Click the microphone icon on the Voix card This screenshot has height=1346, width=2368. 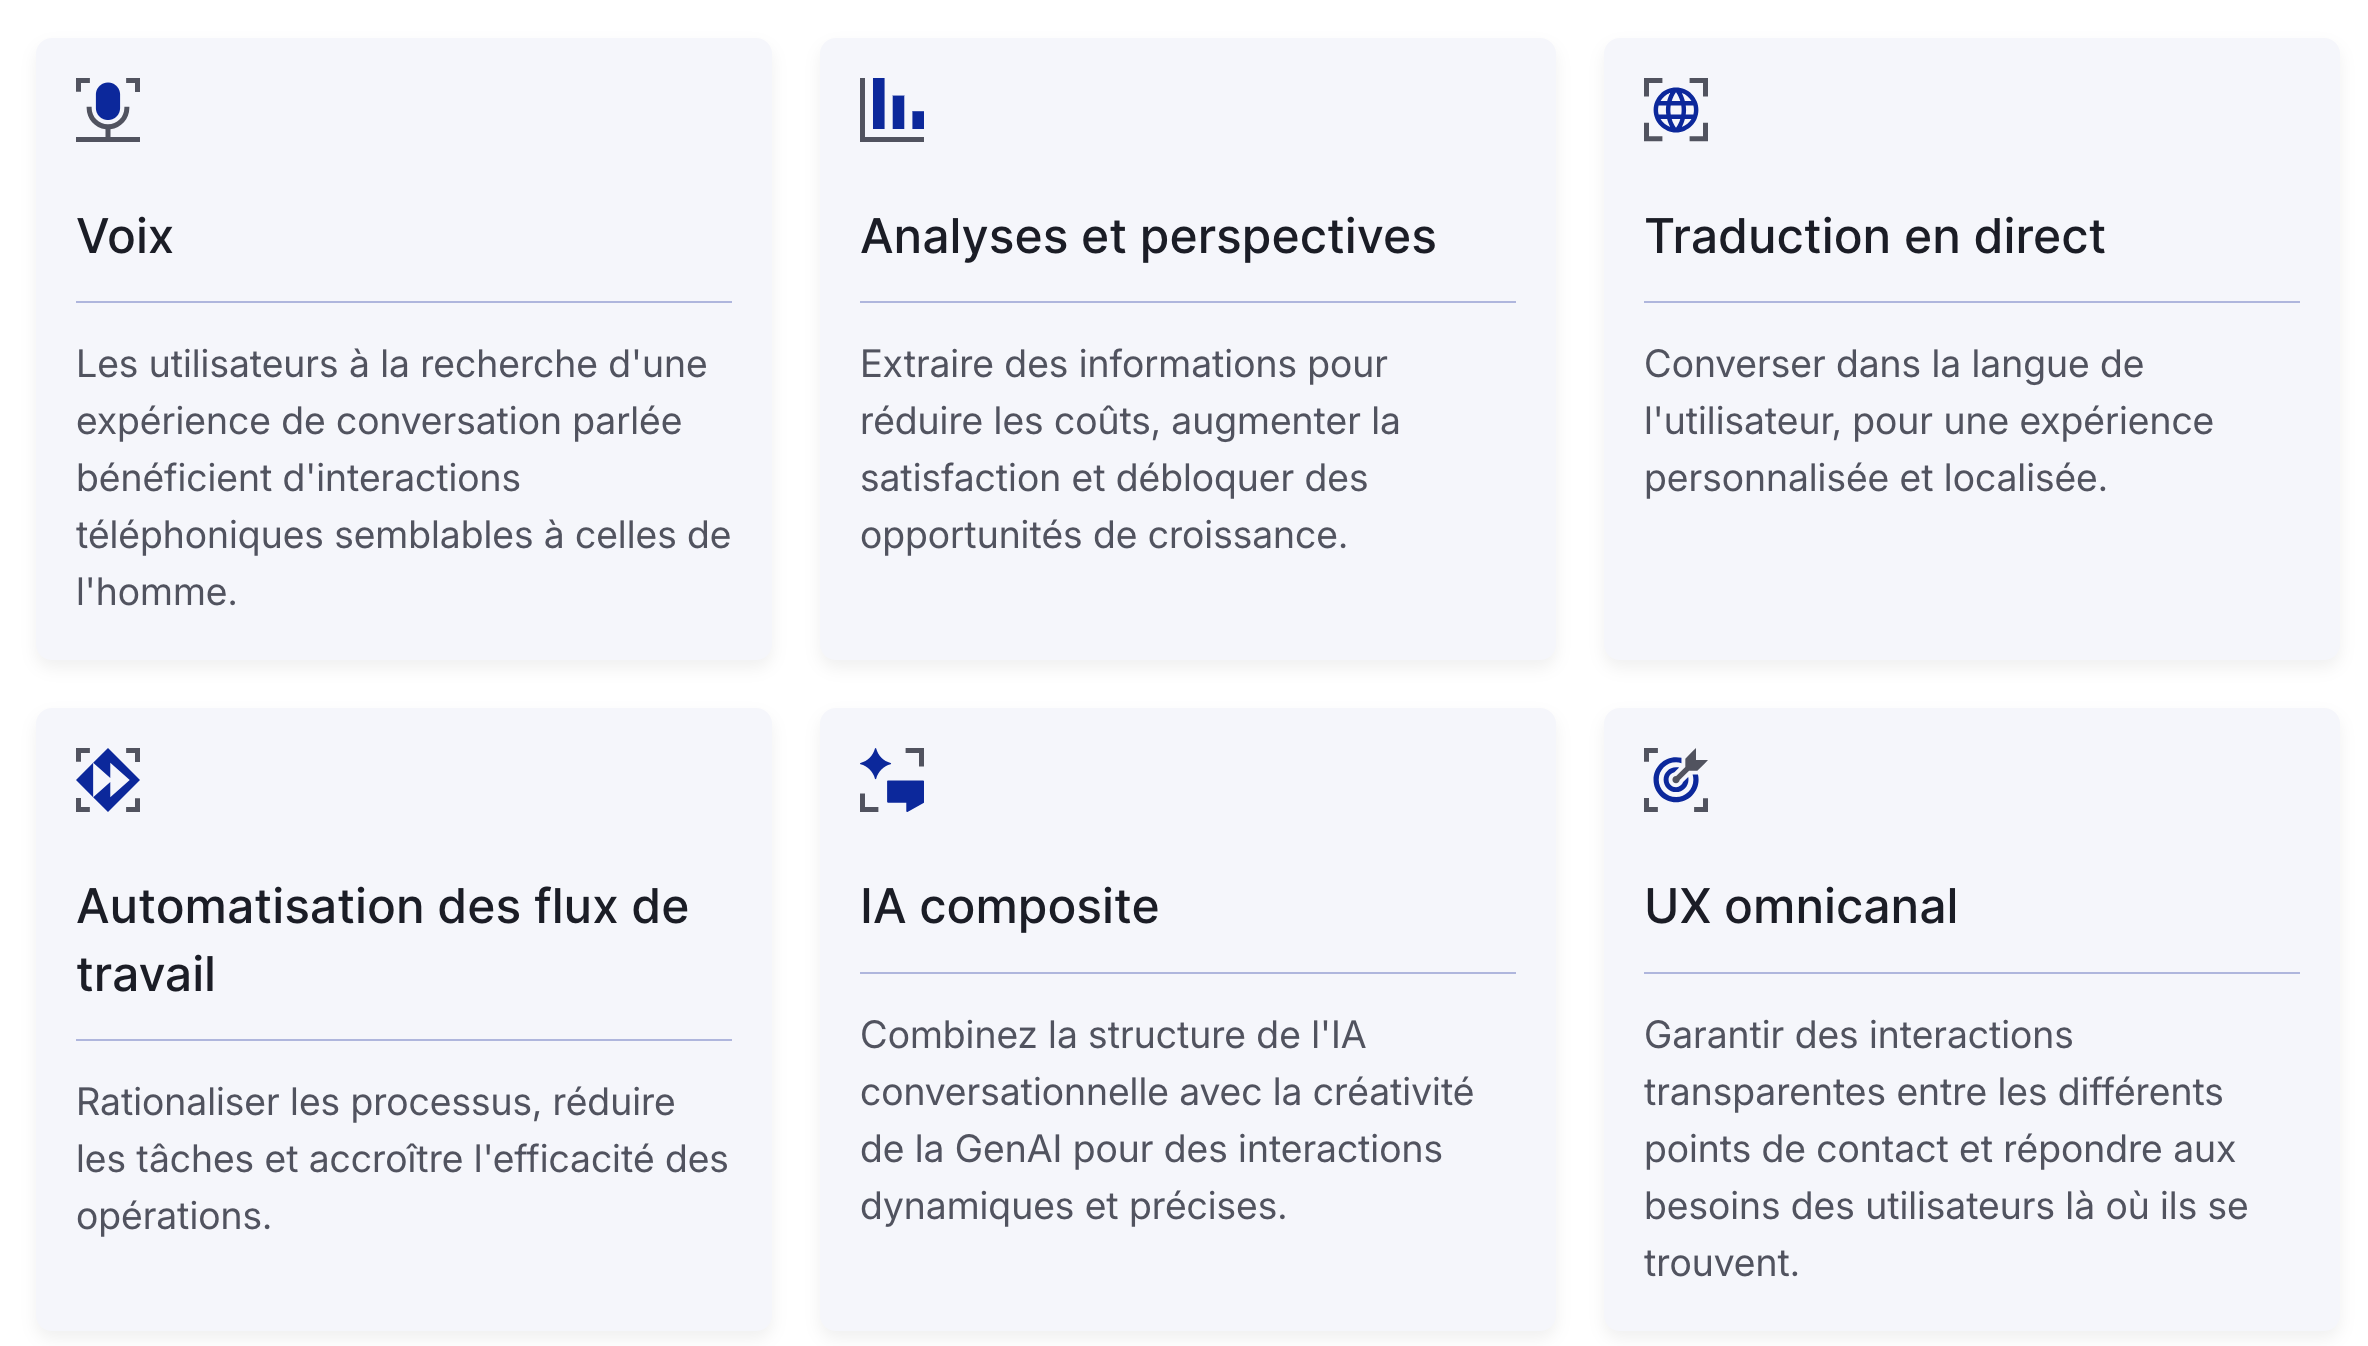[x=108, y=110]
